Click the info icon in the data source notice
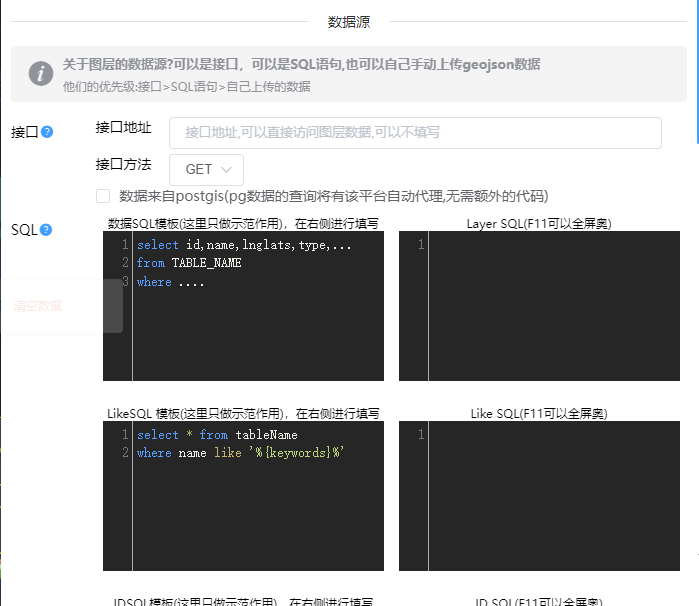 coord(41,74)
